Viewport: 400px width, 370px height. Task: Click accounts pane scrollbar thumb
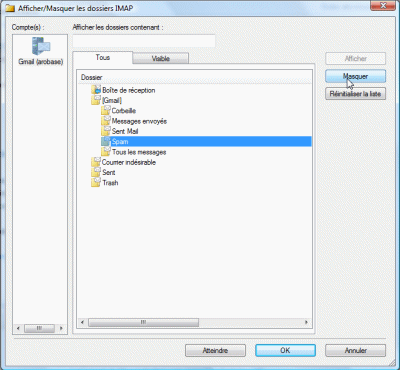(x=39, y=328)
